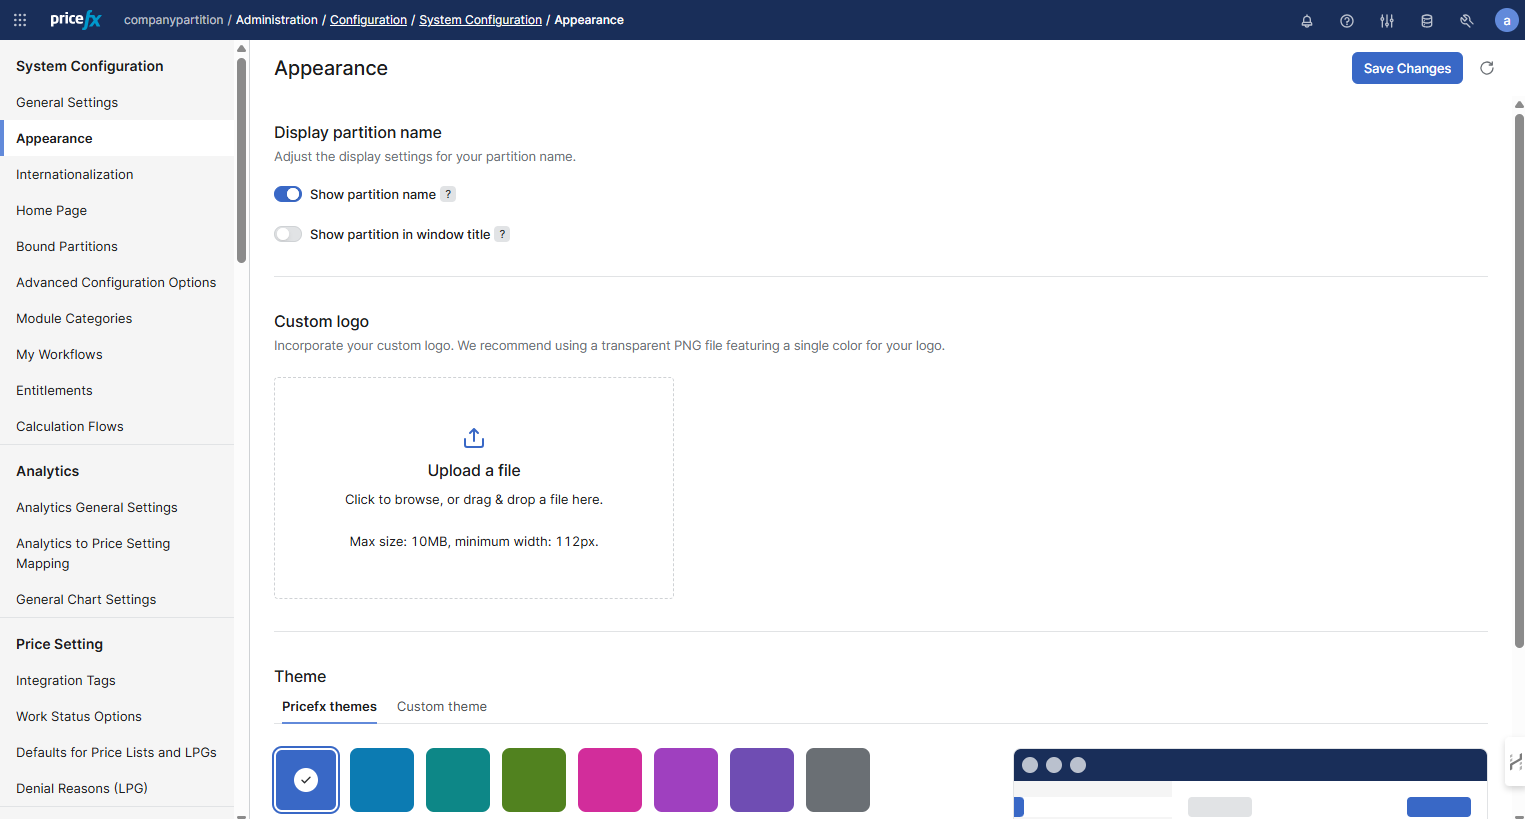Open the wrench tools icon in header
1525x819 pixels.
(1466, 21)
